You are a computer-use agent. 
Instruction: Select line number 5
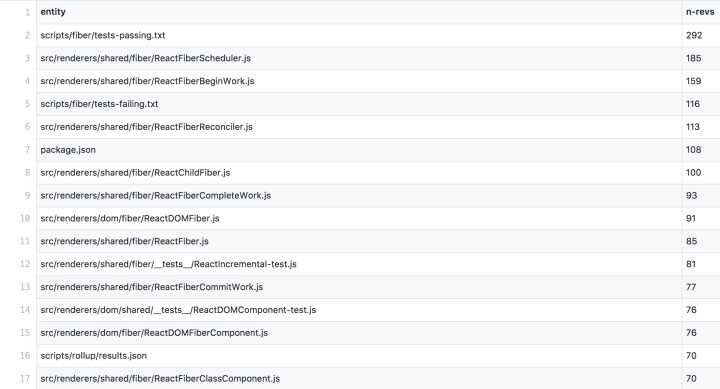click(27, 104)
